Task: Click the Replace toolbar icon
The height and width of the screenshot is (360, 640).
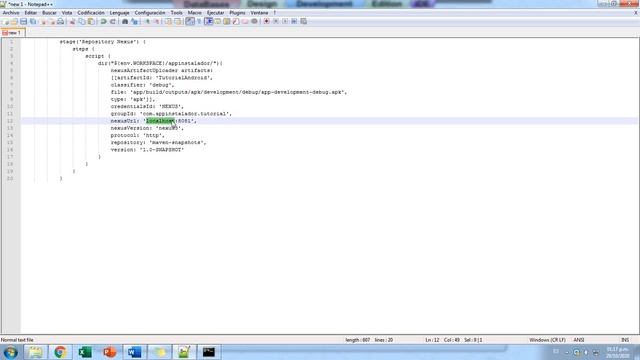Action: tap(134, 21)
